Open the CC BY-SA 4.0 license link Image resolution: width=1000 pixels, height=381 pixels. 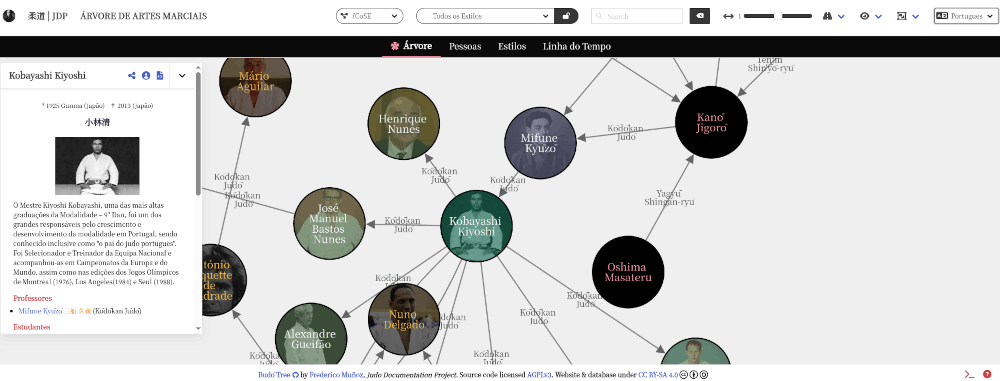[x=658, y=375]
